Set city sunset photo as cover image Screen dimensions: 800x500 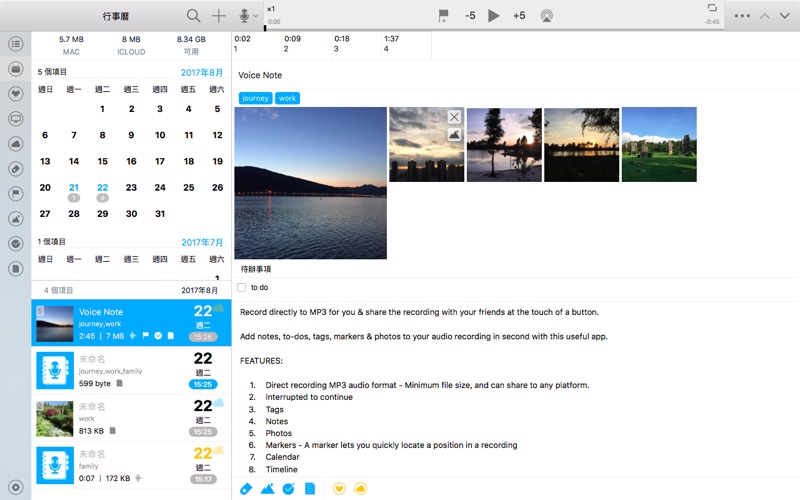(454, 135)
